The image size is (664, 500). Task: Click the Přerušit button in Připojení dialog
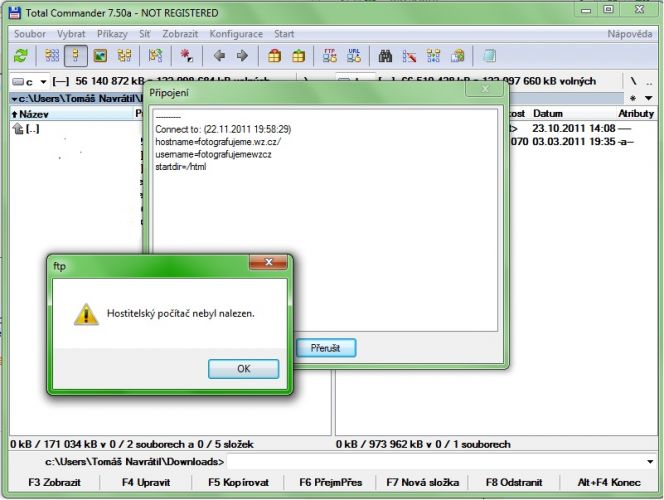[x=326, y=348]
